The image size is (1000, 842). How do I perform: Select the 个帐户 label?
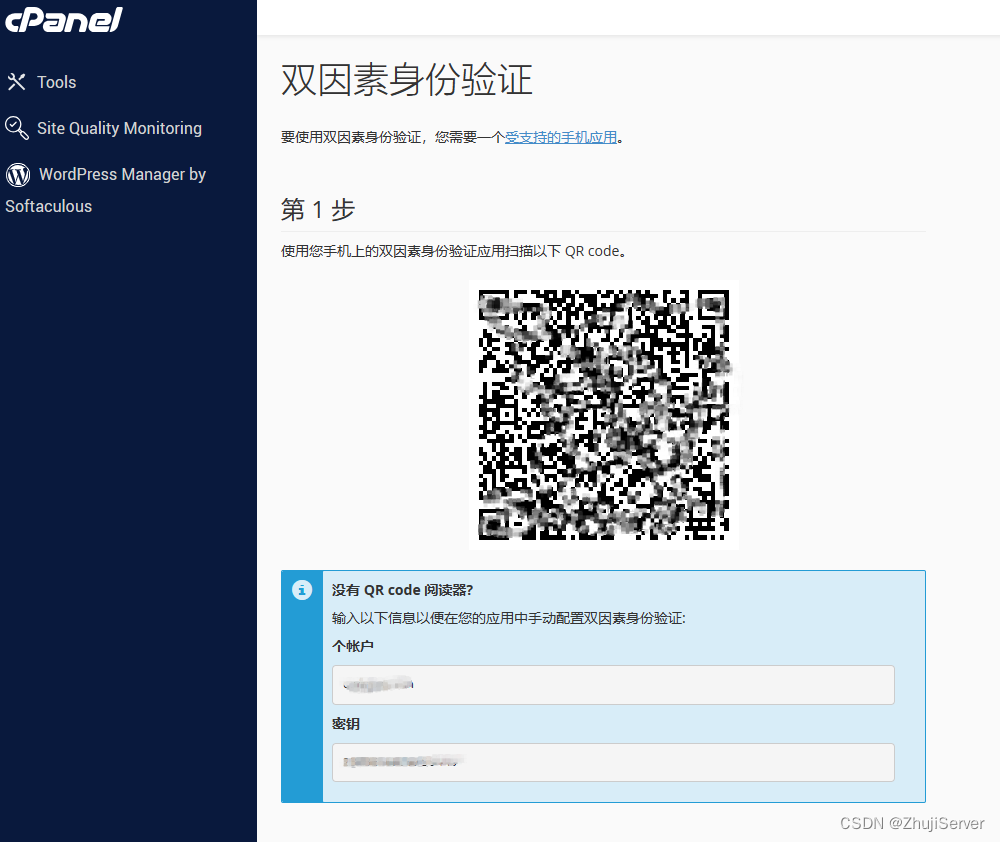[x=353, y=646]
